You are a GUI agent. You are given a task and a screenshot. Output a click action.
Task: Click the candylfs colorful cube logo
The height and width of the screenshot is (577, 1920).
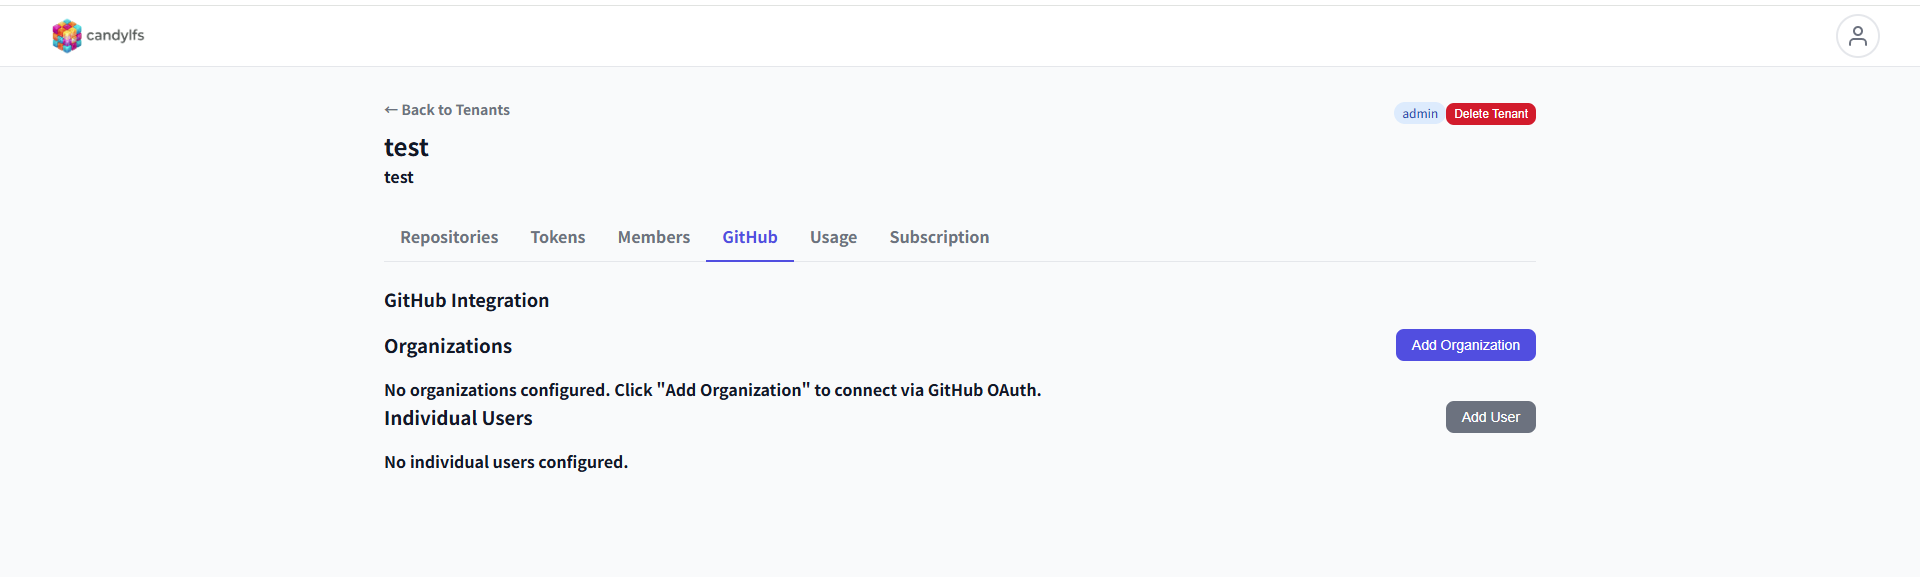[66, 36]
